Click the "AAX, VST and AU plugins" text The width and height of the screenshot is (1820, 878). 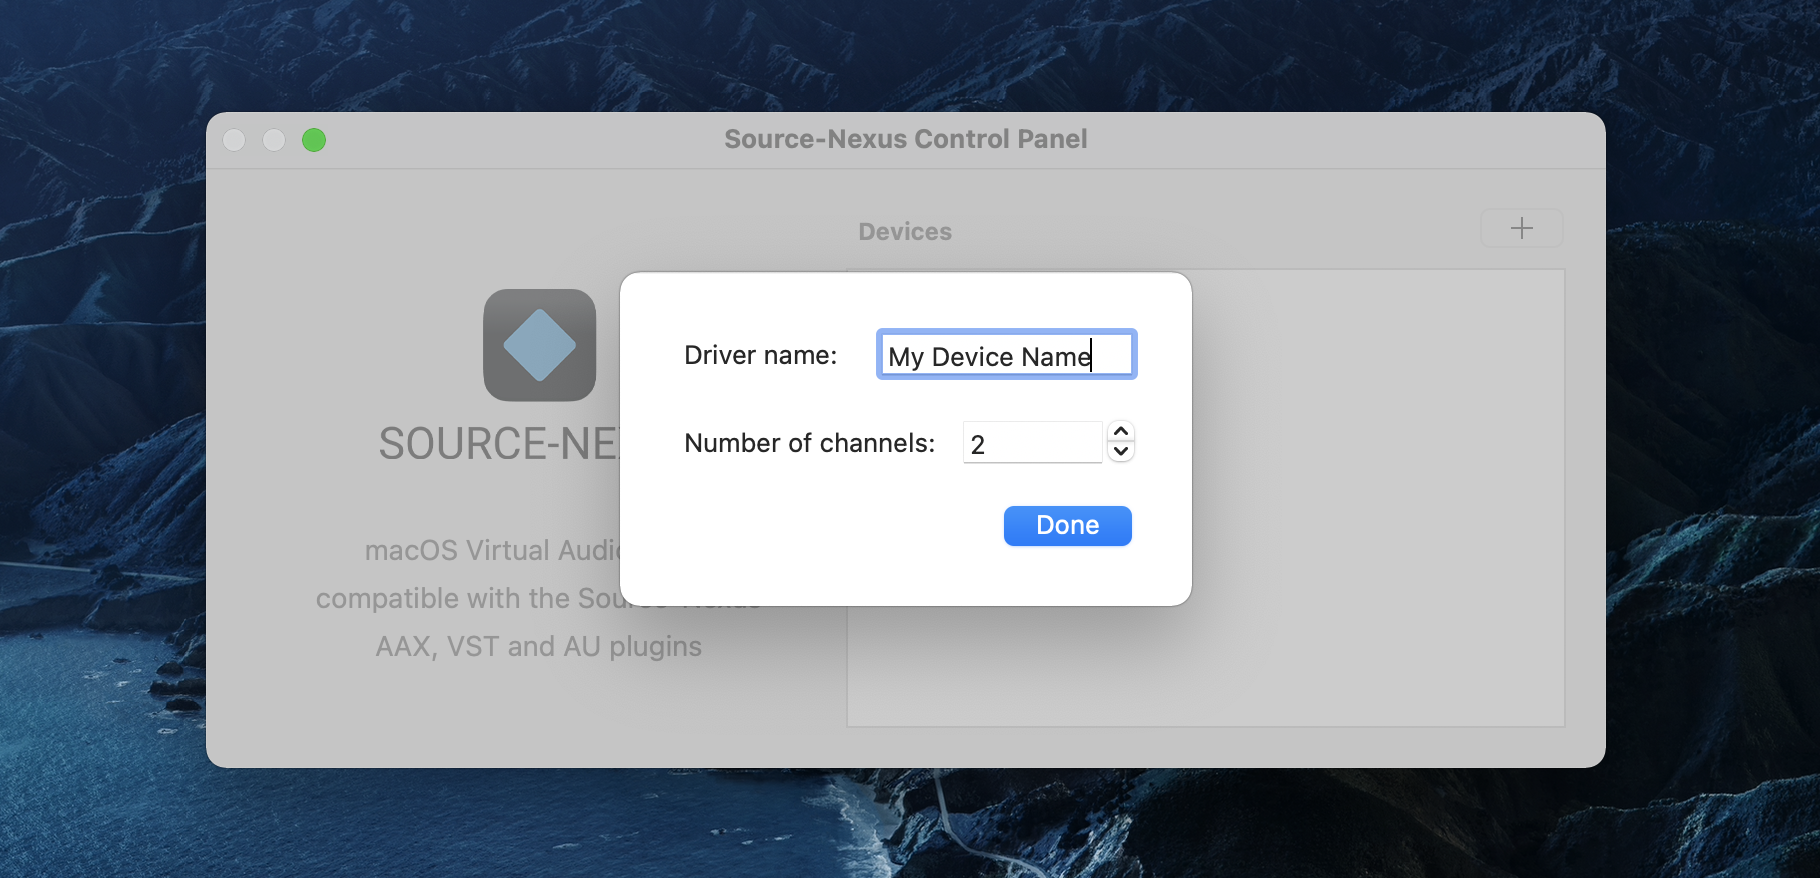pyautogui.click(x=538, y=647)
